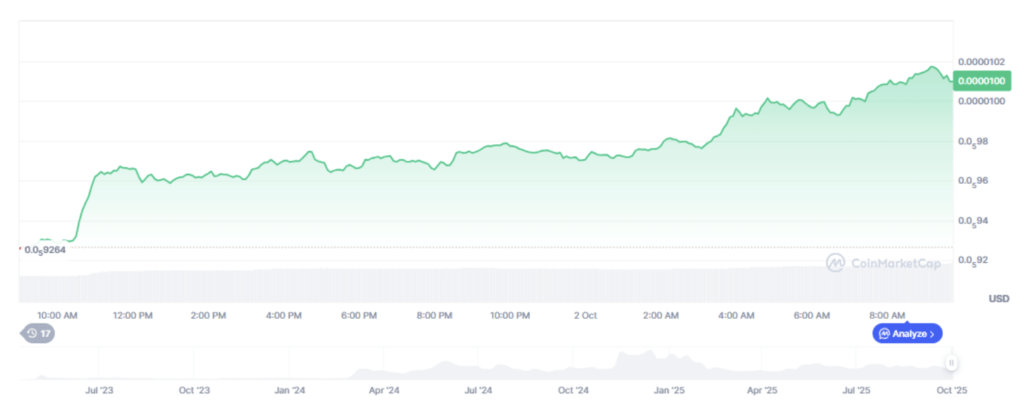Click the 12:00 PM time axis label

pos(133,315)
